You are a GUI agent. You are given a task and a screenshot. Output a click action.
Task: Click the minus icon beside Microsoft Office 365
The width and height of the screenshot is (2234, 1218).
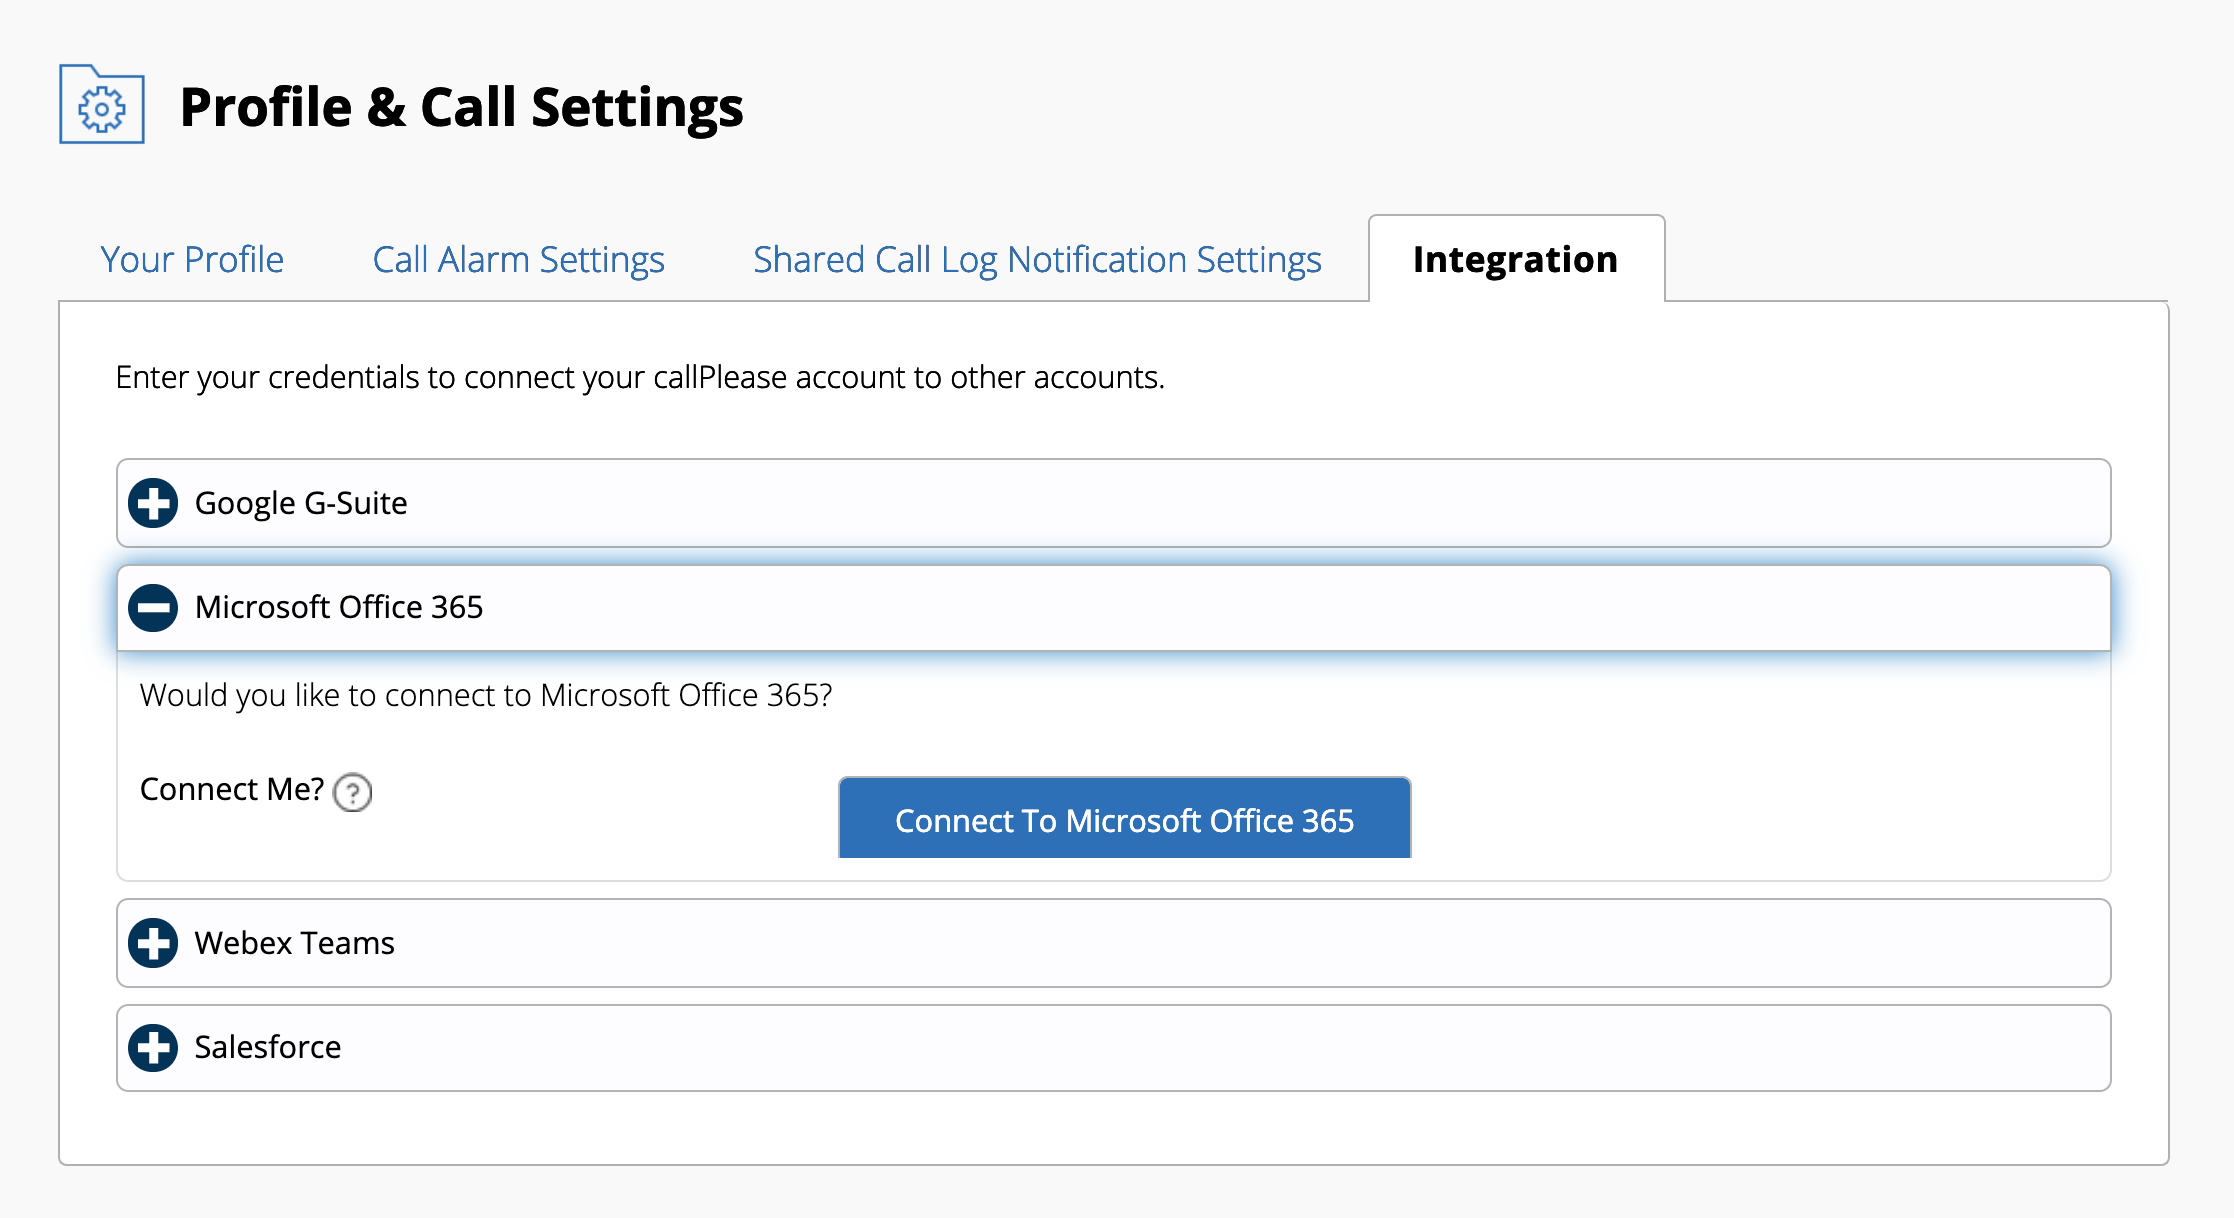[153, 607]
